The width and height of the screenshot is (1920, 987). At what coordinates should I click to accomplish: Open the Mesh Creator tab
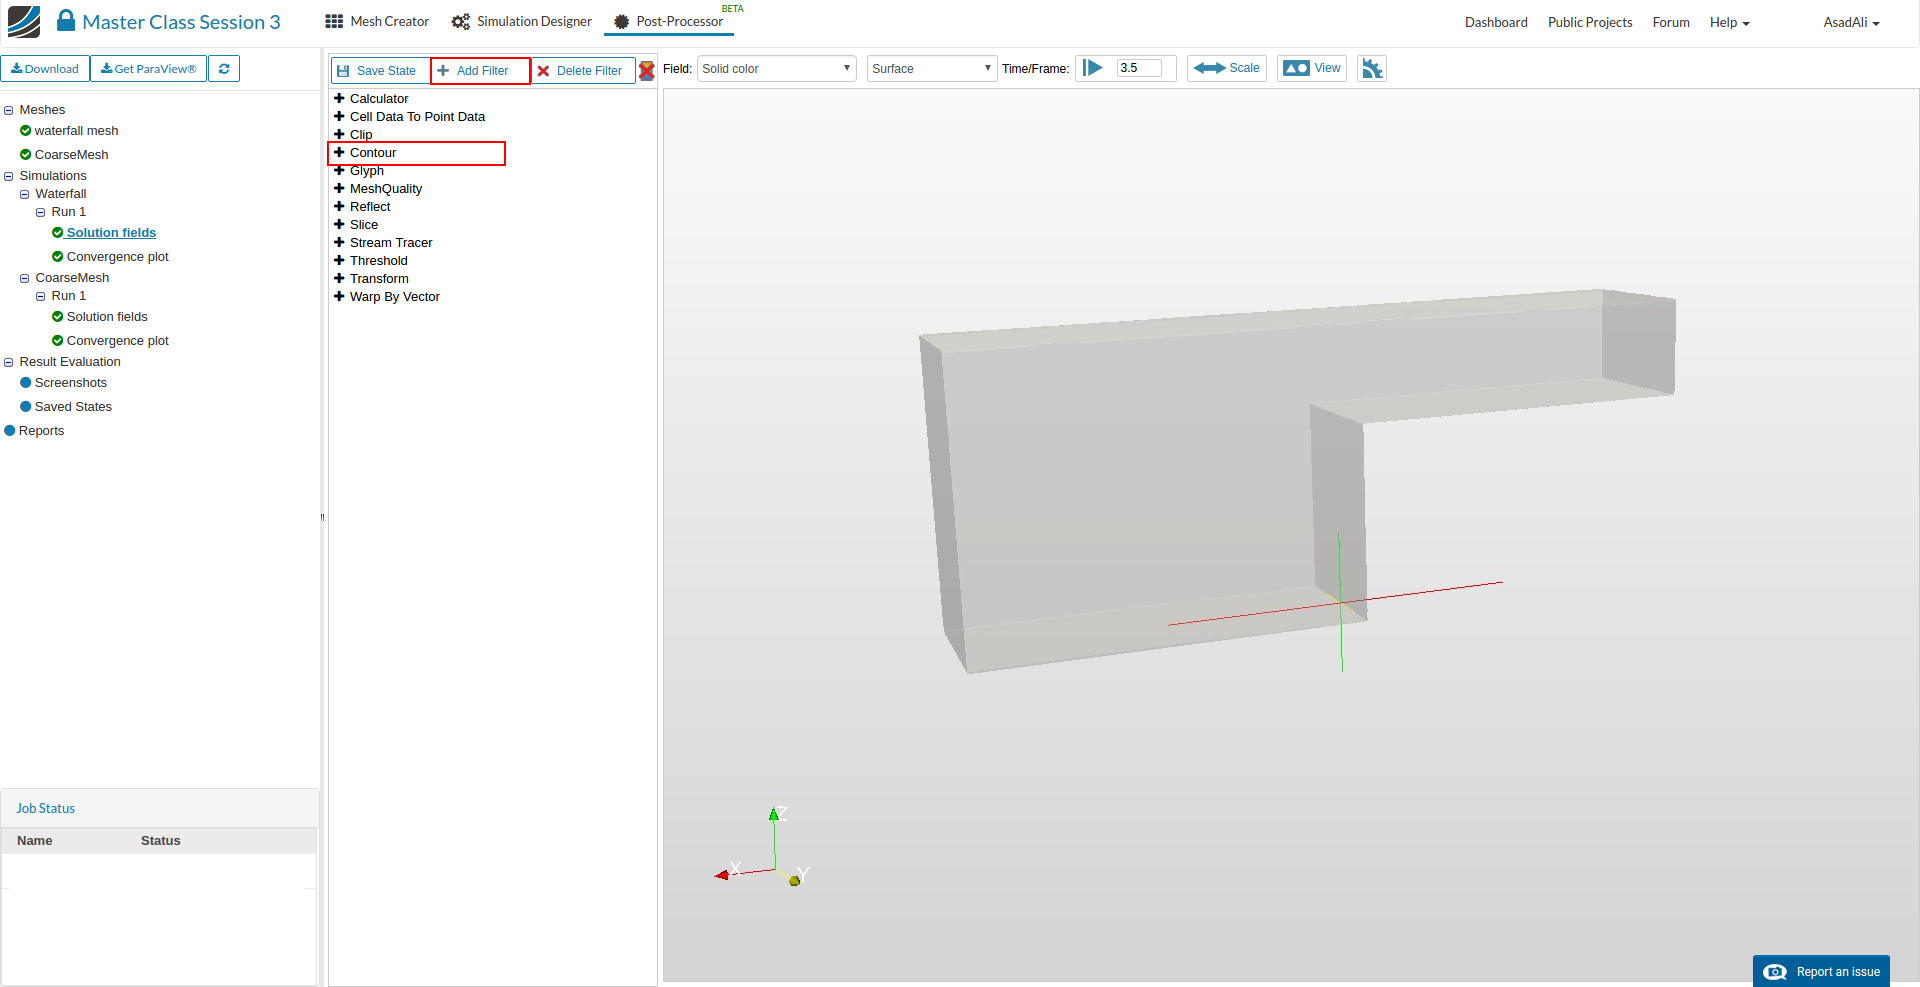(377, 22)
